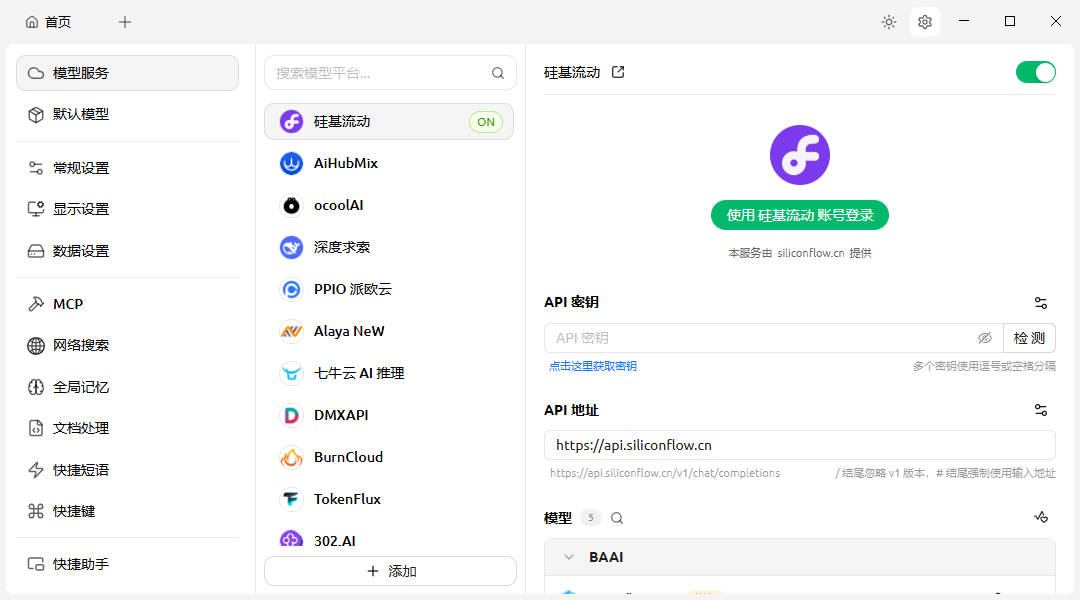Show the hidden API key with the eye icon
The image size is (1080, 600).
click(x=986, y=337)
